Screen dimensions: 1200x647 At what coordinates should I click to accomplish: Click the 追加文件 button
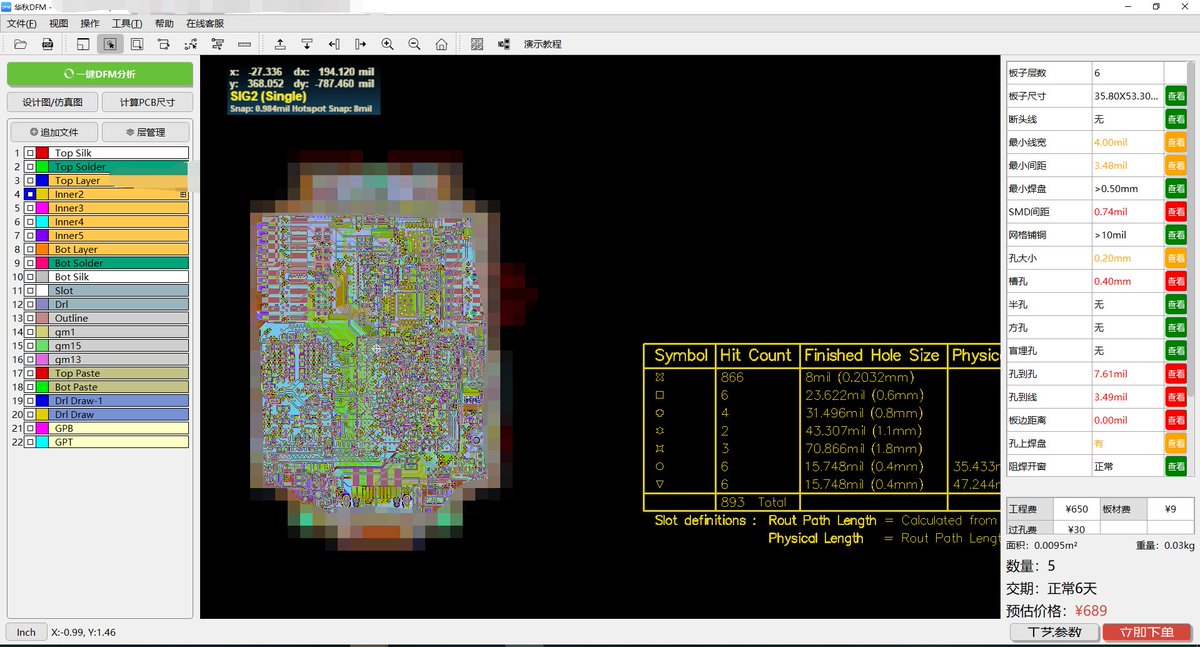coord(54,132)
